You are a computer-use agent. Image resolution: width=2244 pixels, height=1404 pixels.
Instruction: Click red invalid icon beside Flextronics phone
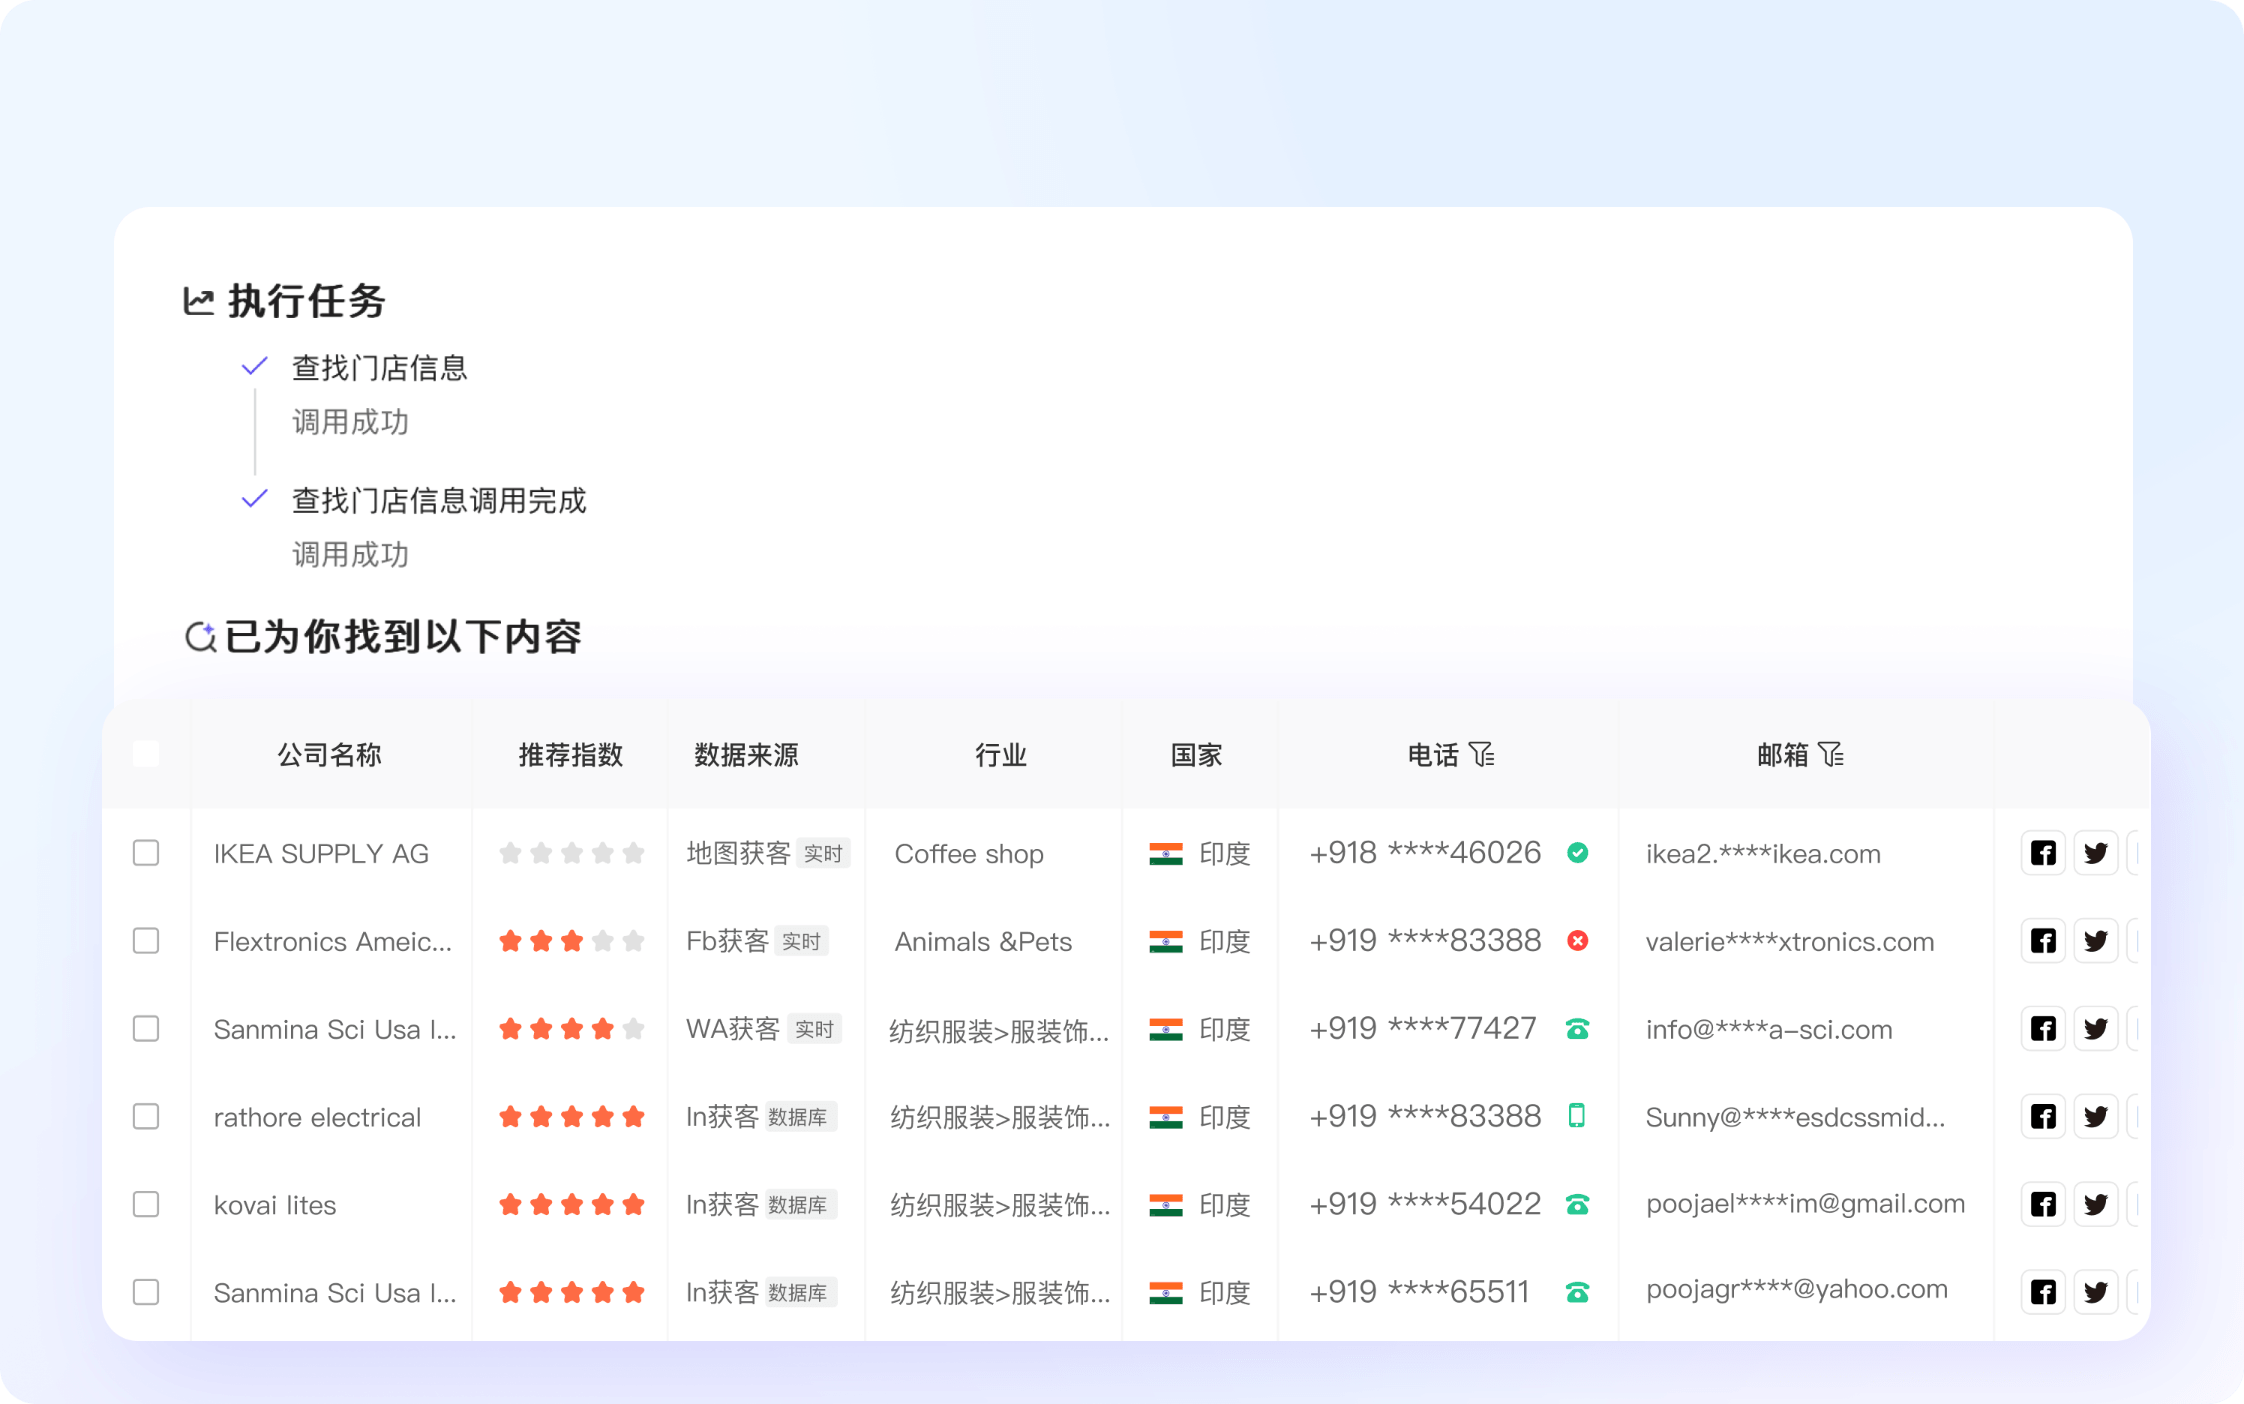pyautogui.click(x=1577, y=941)
